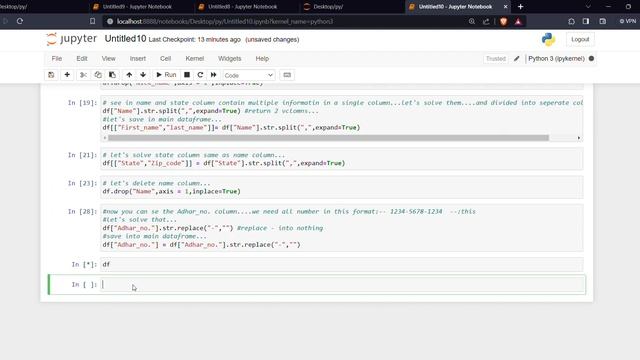The height and width of the screenshot is (360, 640).
Task: Open the Insert menu
Action: click(138, 59)
